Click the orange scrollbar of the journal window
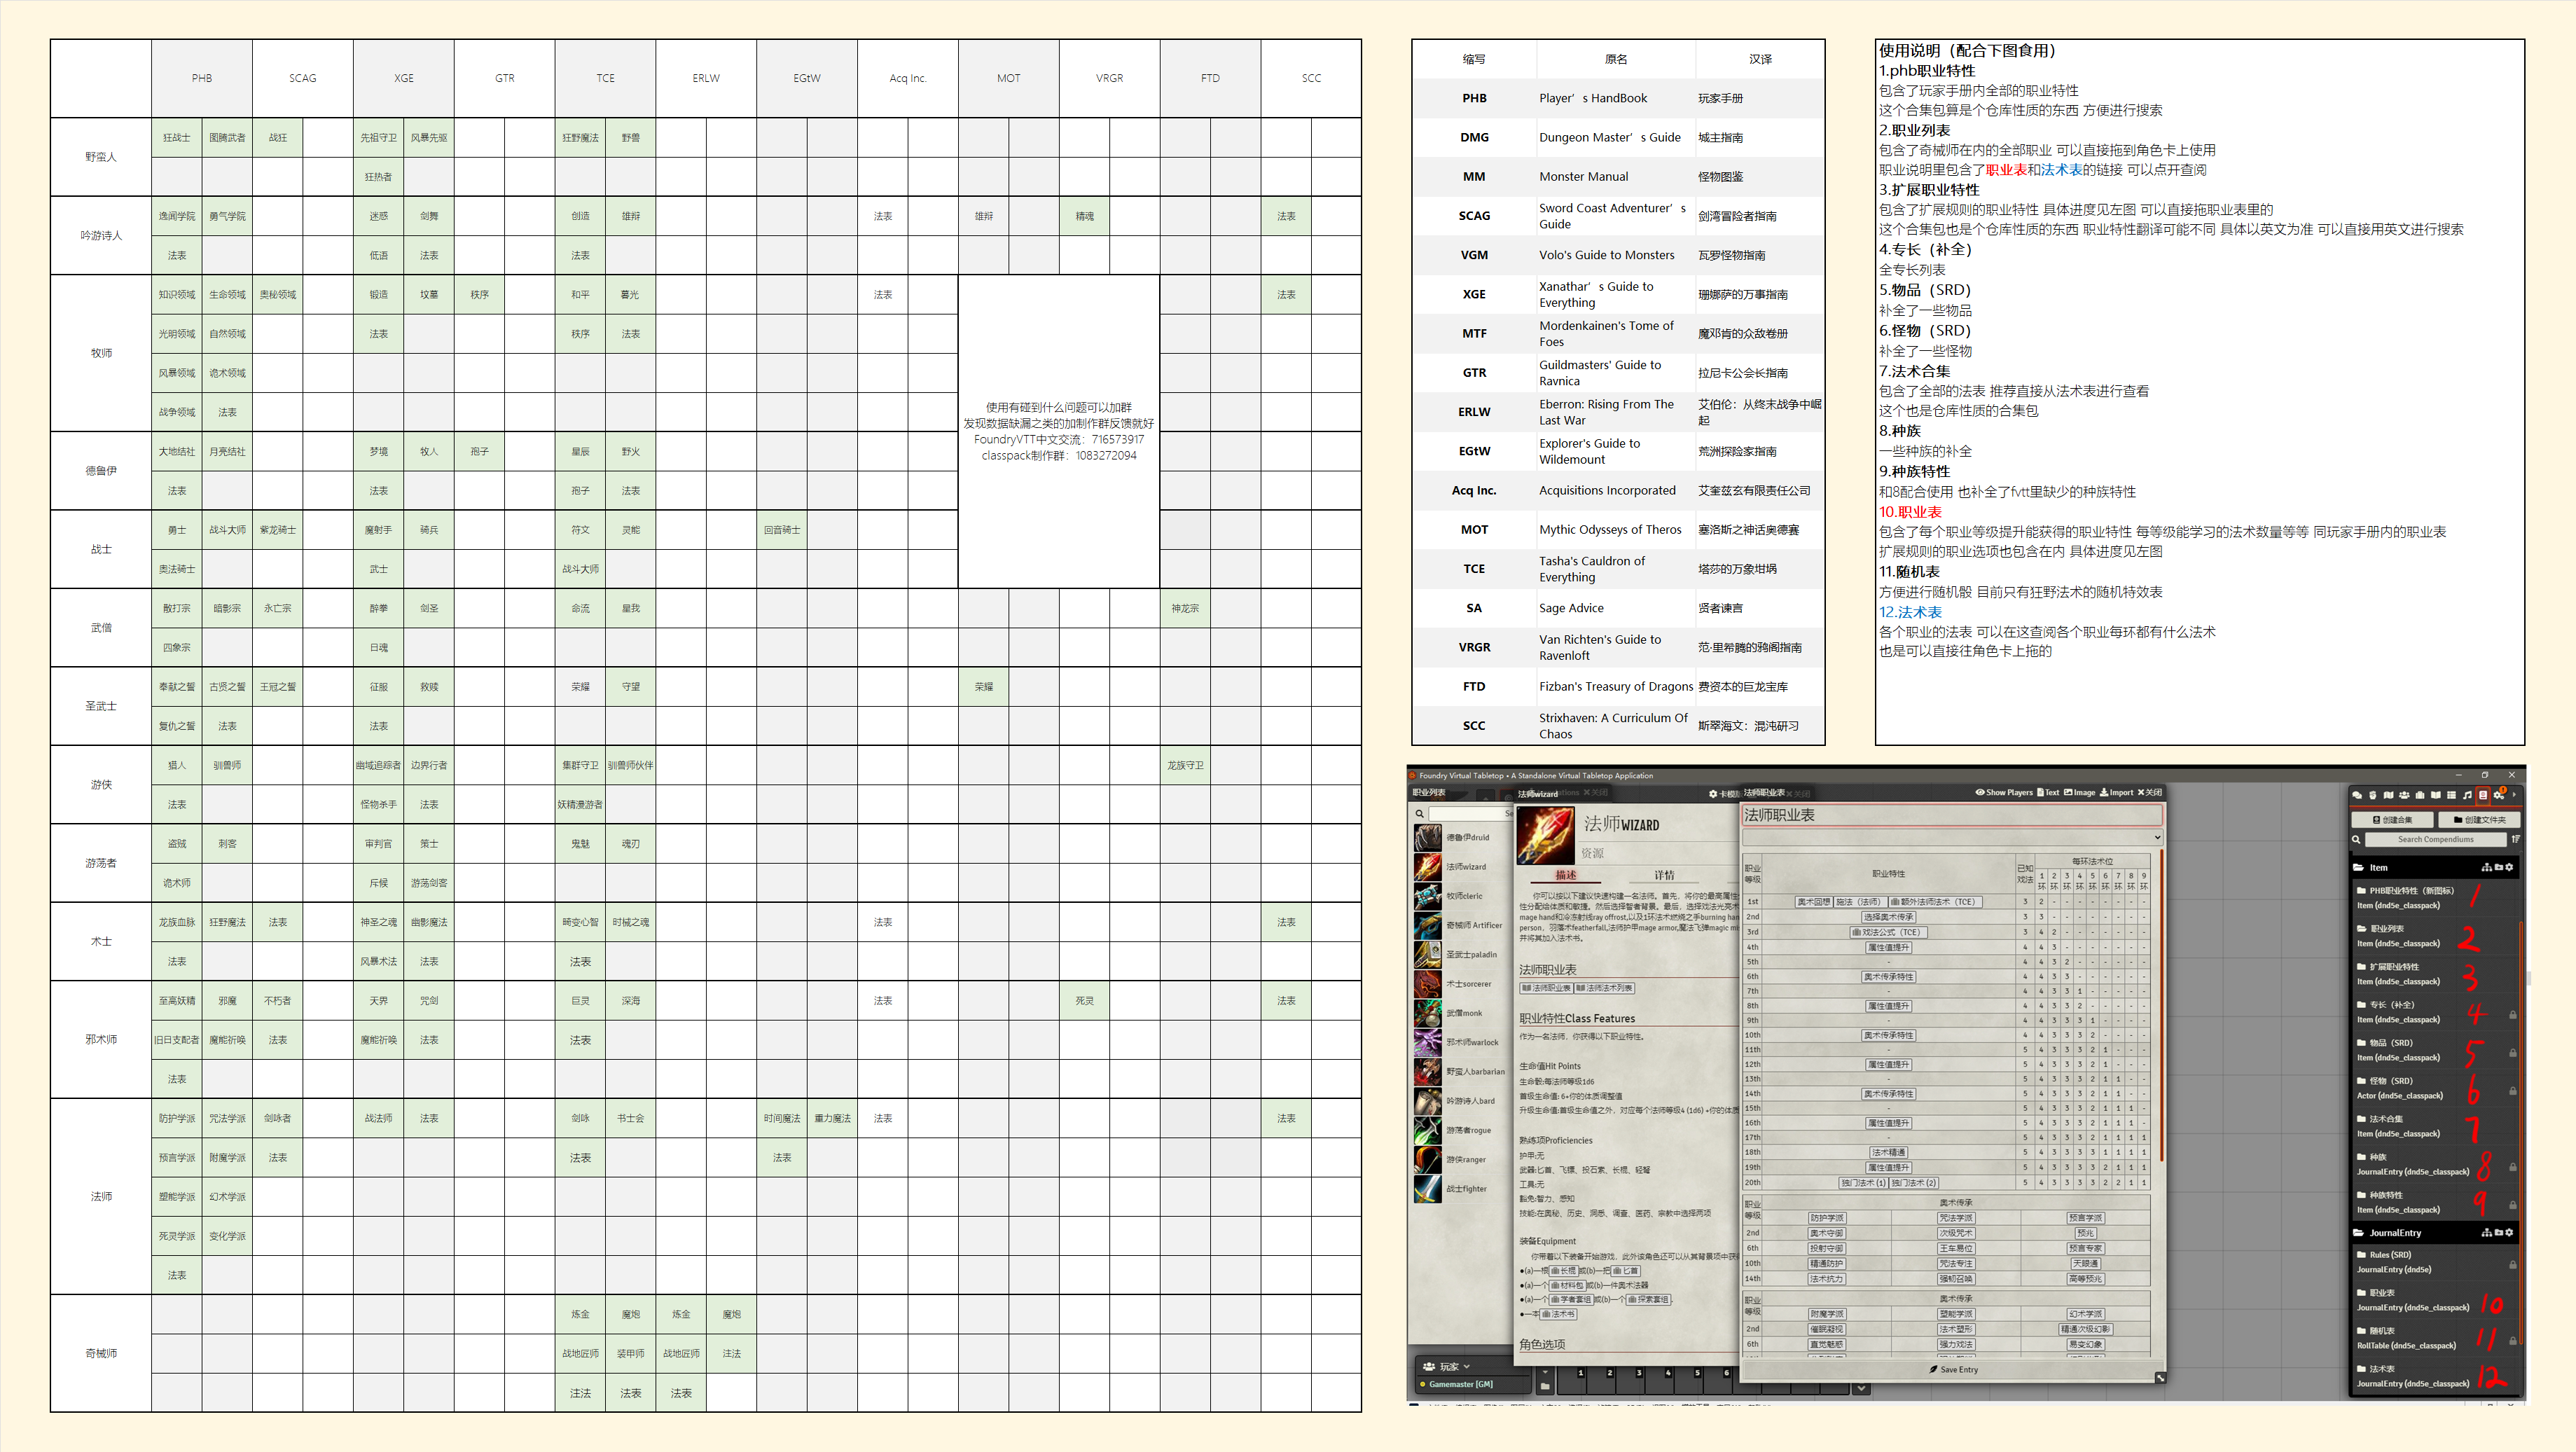Screen dimensions: 2576x1452 pyautogui.click(x=2162, y=1005)
